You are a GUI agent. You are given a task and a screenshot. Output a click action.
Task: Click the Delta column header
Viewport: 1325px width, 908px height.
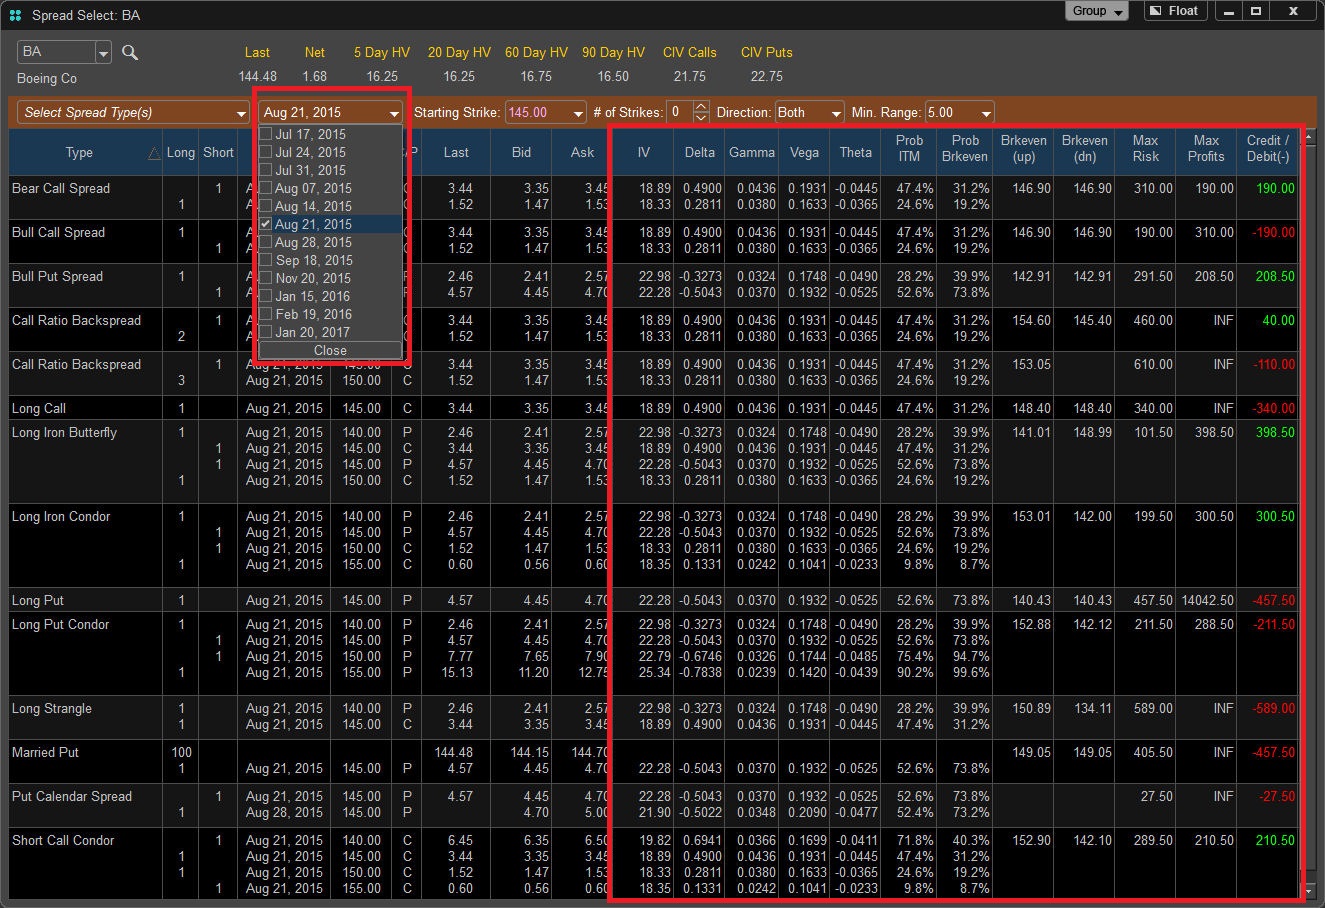700,153
